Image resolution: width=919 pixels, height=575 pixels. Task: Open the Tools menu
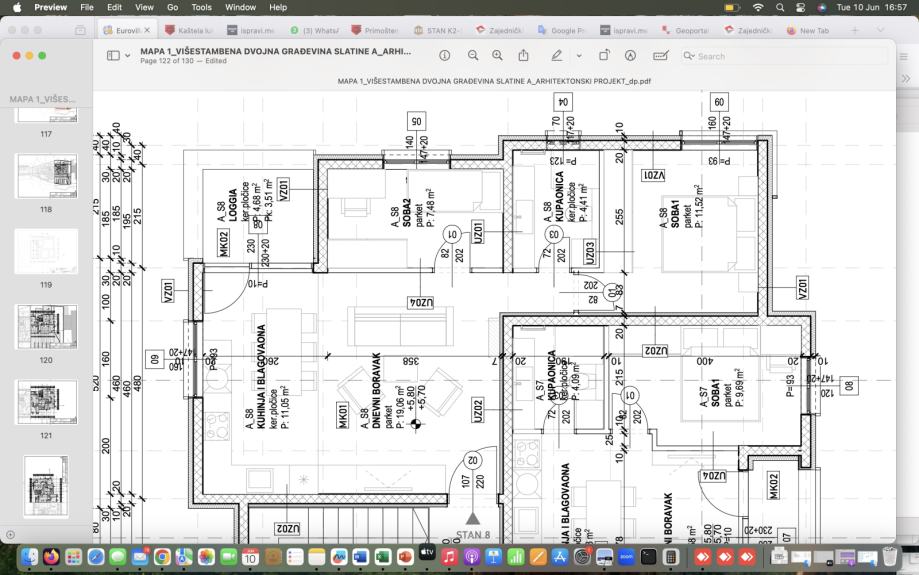coord(201,7)
